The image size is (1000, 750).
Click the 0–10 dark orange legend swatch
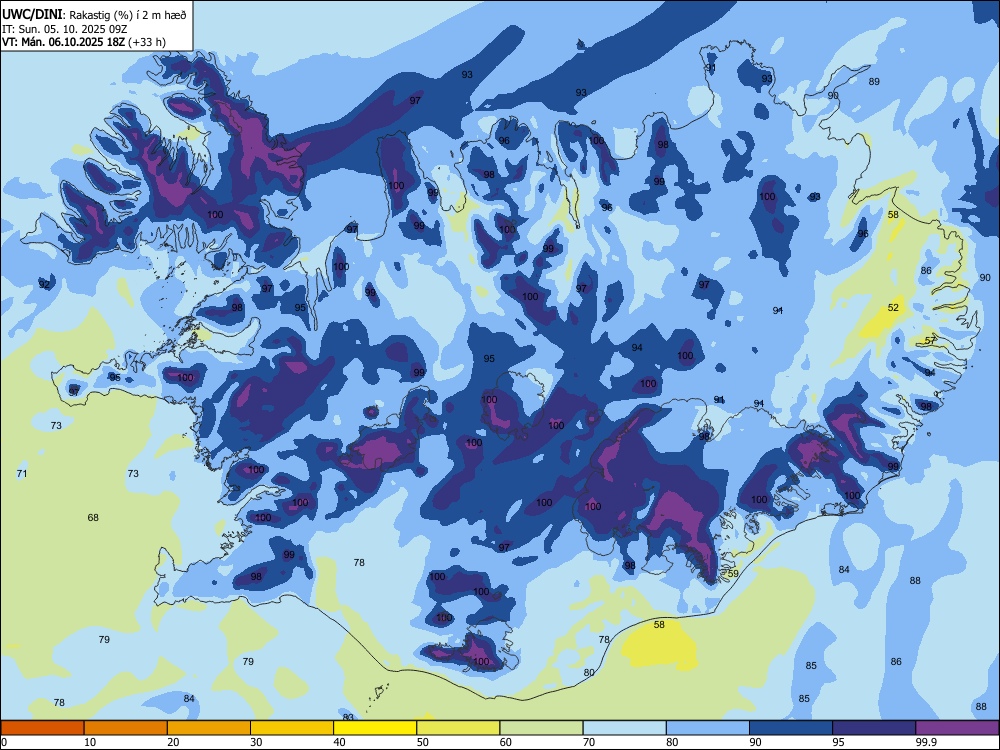(x=42, y=728)
